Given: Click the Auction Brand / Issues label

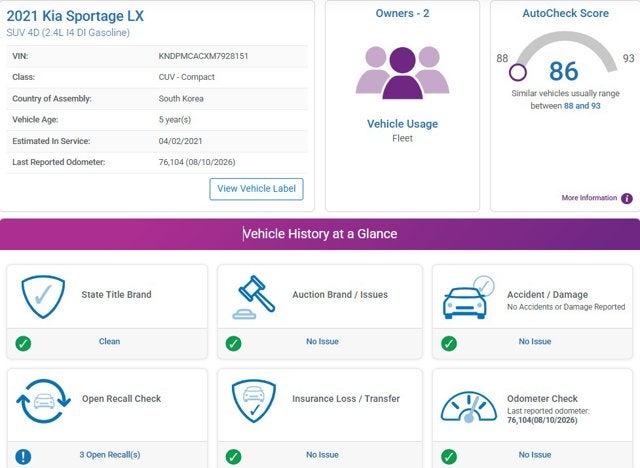Looking at the screenshot, I should [340, 295].
